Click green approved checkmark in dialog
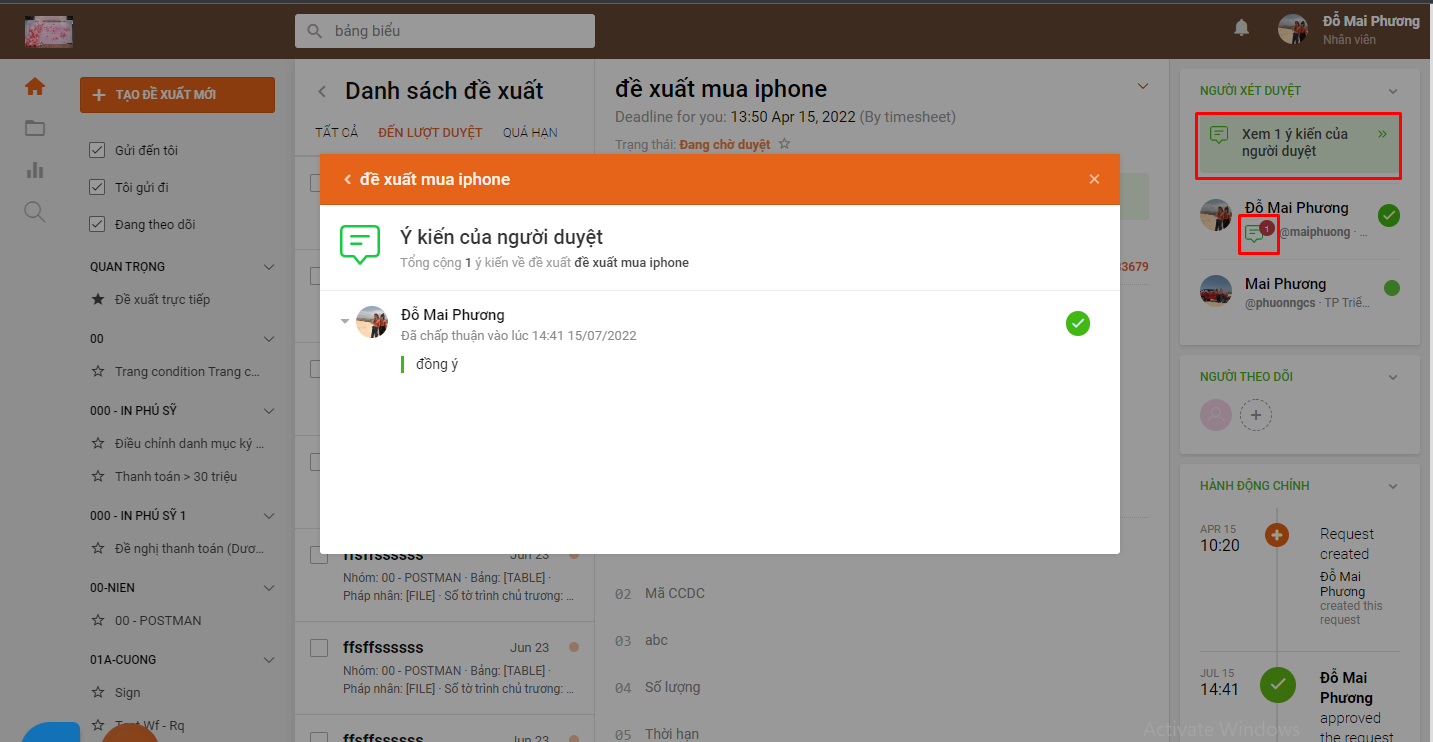 1078,323
